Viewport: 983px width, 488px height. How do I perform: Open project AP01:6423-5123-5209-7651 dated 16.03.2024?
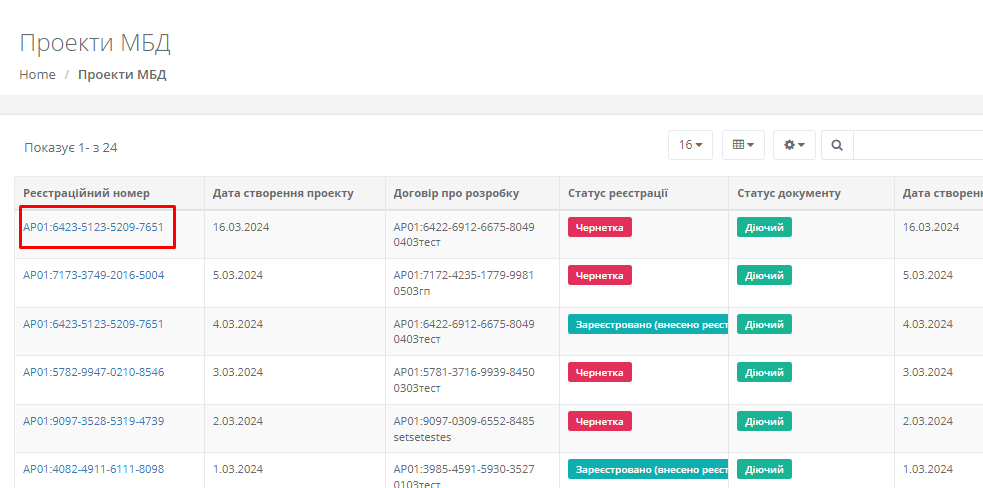[x=93, y=227]
